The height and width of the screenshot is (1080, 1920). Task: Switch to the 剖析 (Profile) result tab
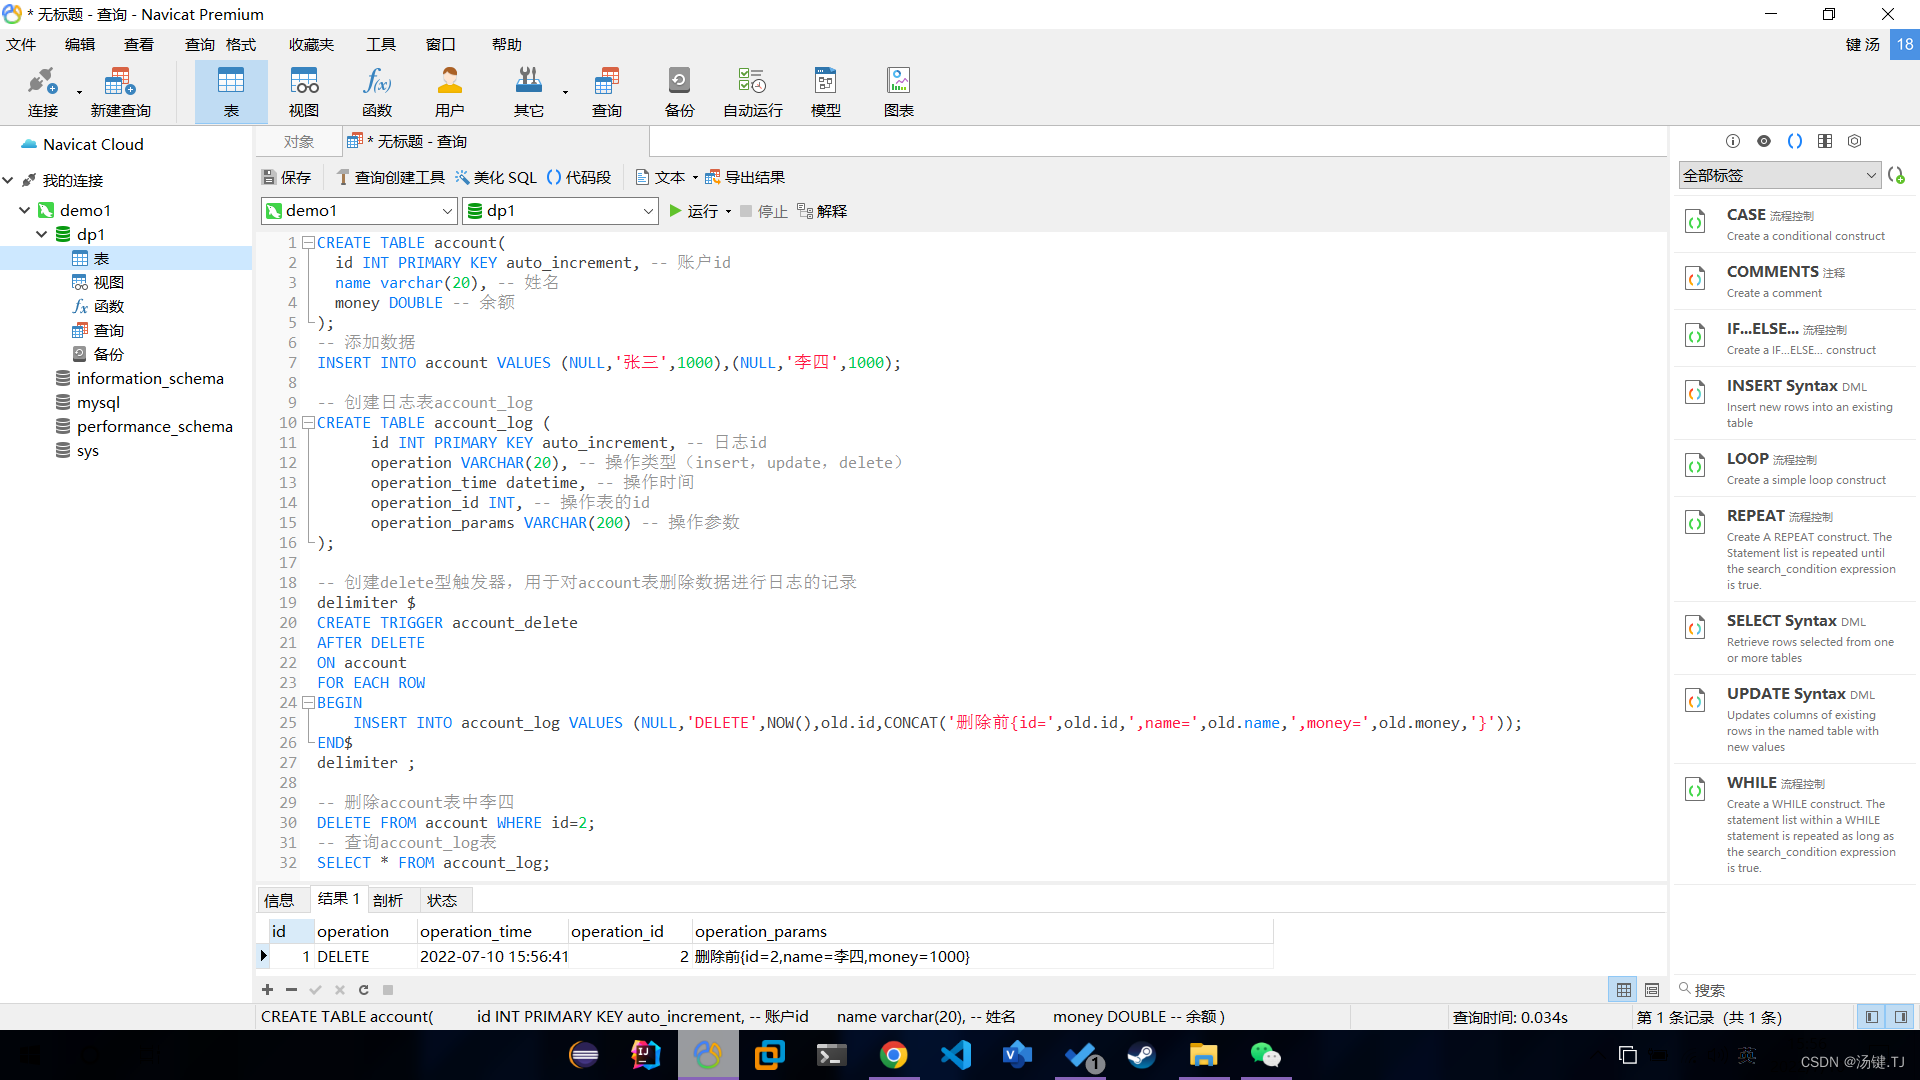[388, 900]
